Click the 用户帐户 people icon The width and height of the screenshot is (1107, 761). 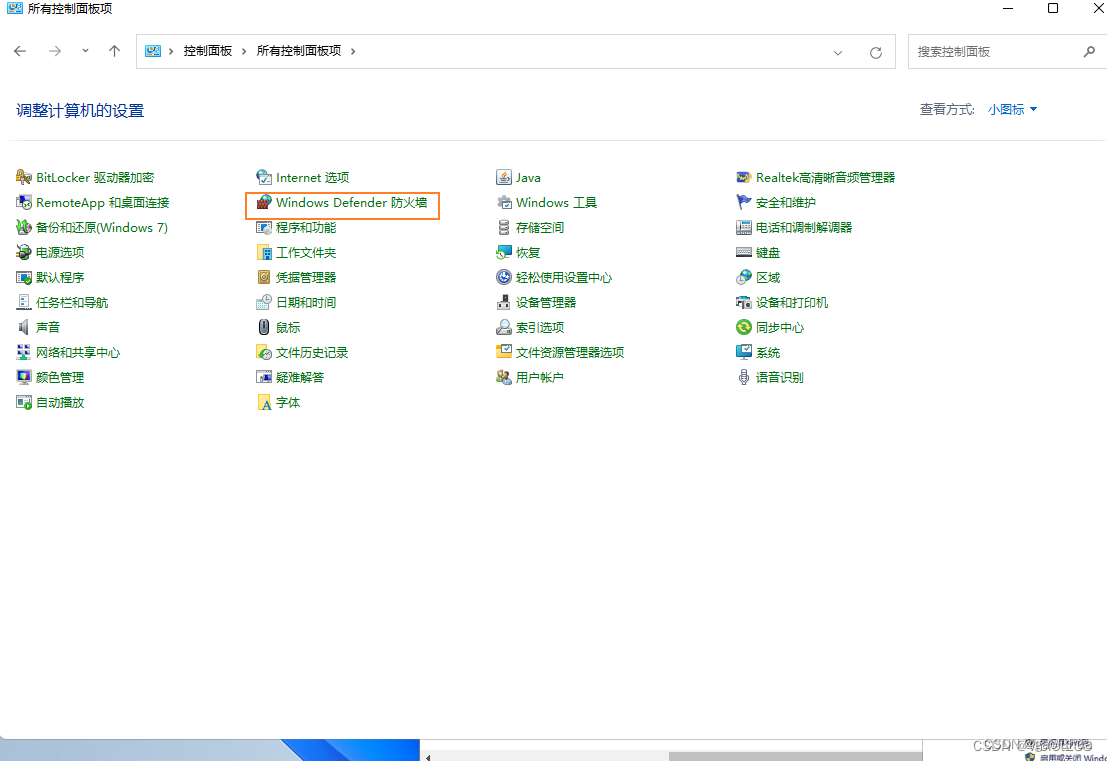tap(503, 377)
